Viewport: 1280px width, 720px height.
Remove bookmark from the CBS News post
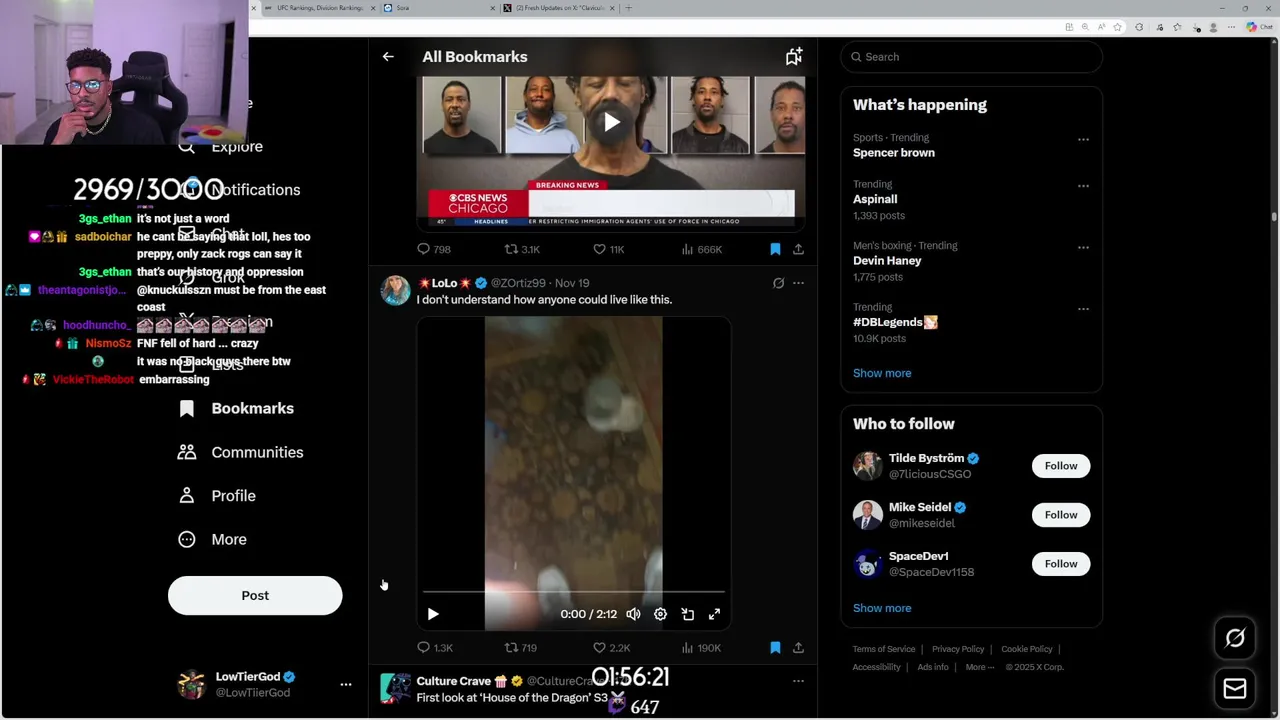[775, 249]
